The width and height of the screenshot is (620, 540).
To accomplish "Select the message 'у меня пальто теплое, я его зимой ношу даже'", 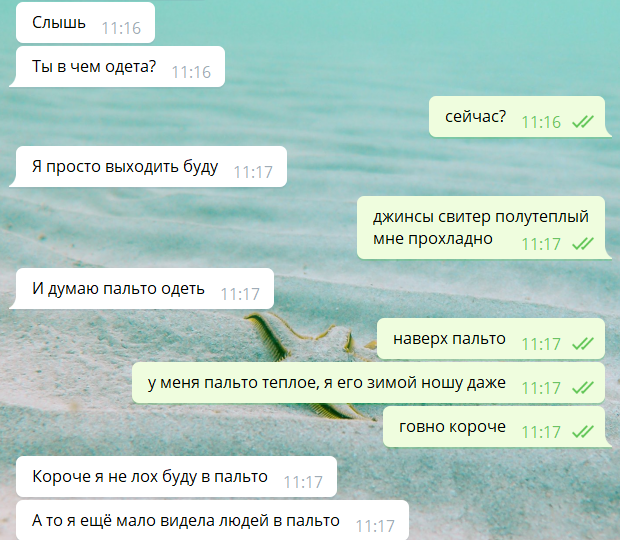I will 368,383.
